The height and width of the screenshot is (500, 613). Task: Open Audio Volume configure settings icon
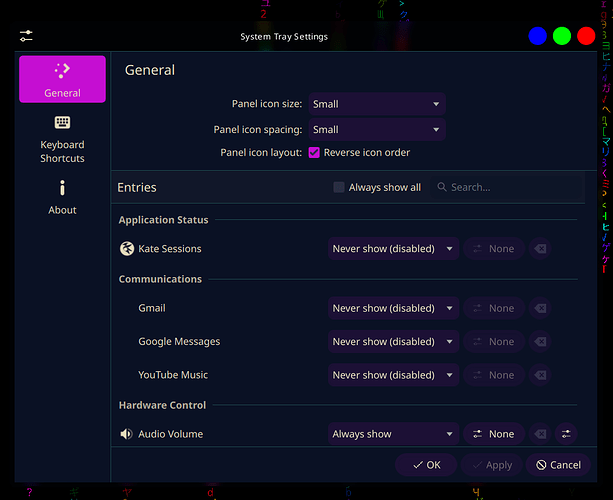pos(567,434)
